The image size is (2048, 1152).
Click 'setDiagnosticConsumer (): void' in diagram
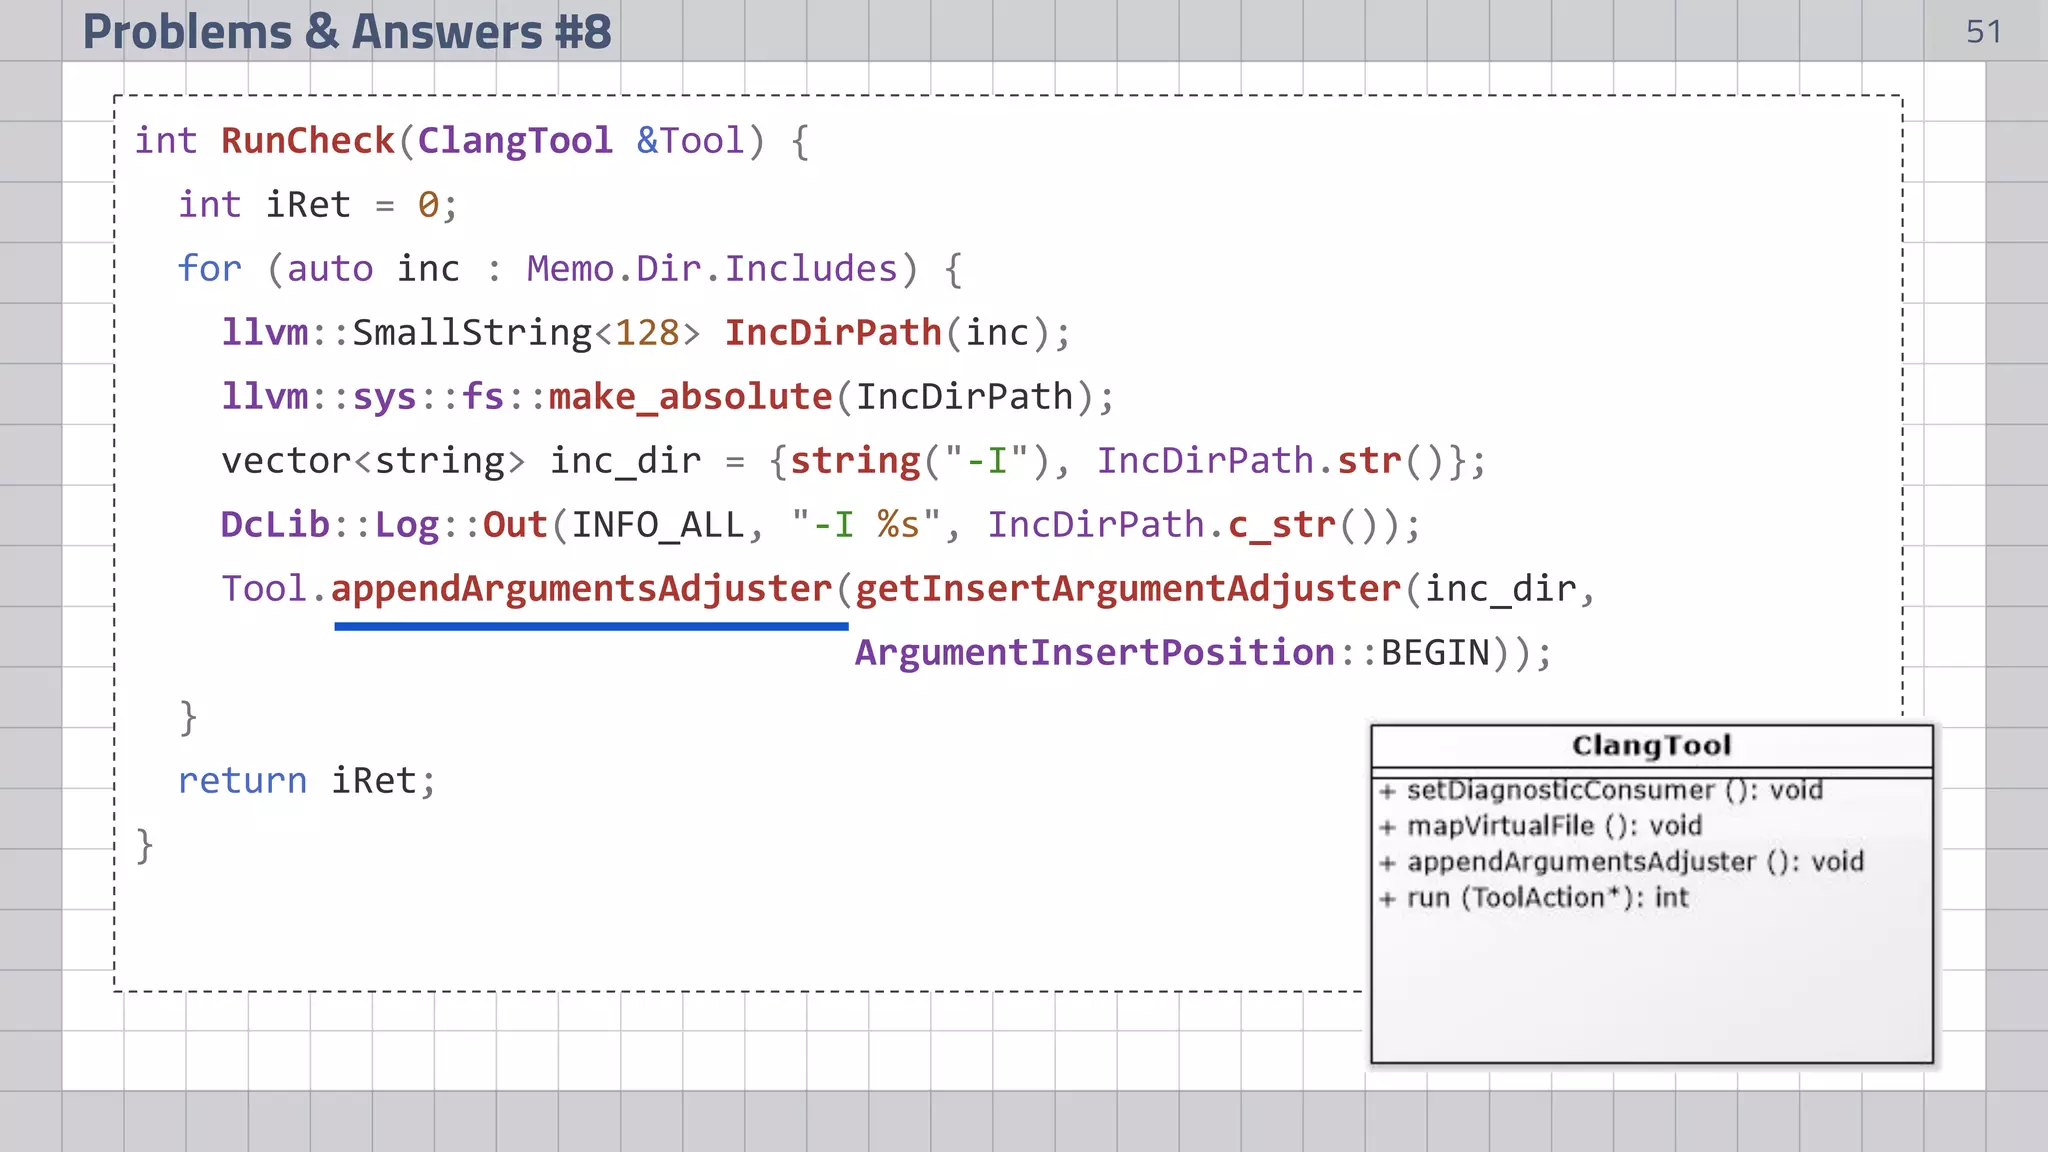tap(1613, 790)
